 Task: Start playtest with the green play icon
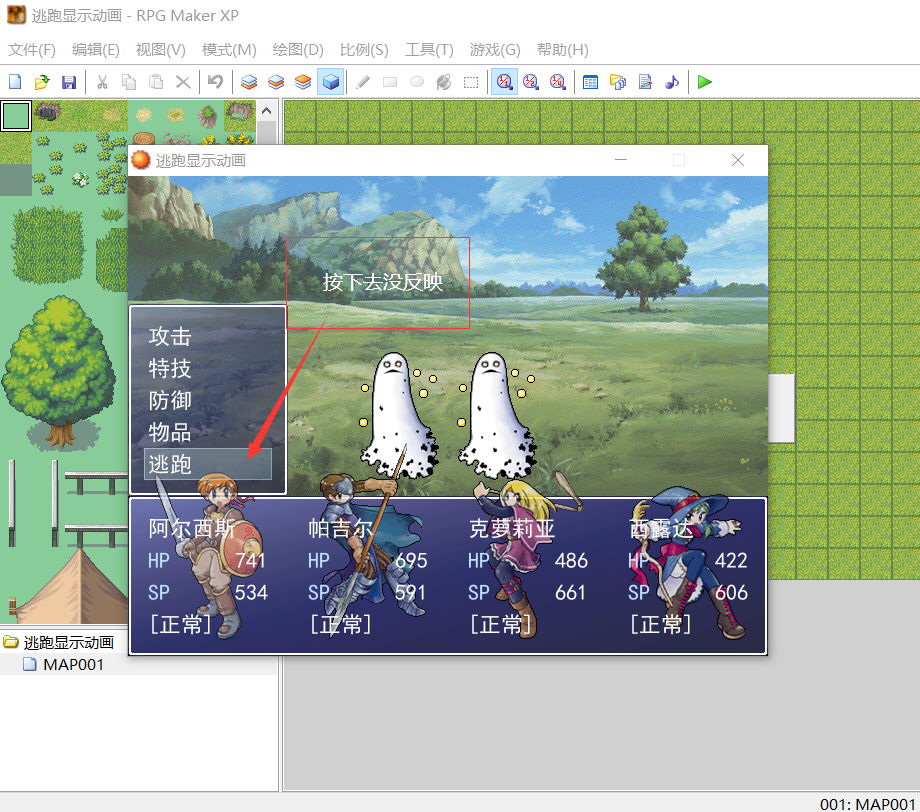pyautogui.click(x=705, y=82)
